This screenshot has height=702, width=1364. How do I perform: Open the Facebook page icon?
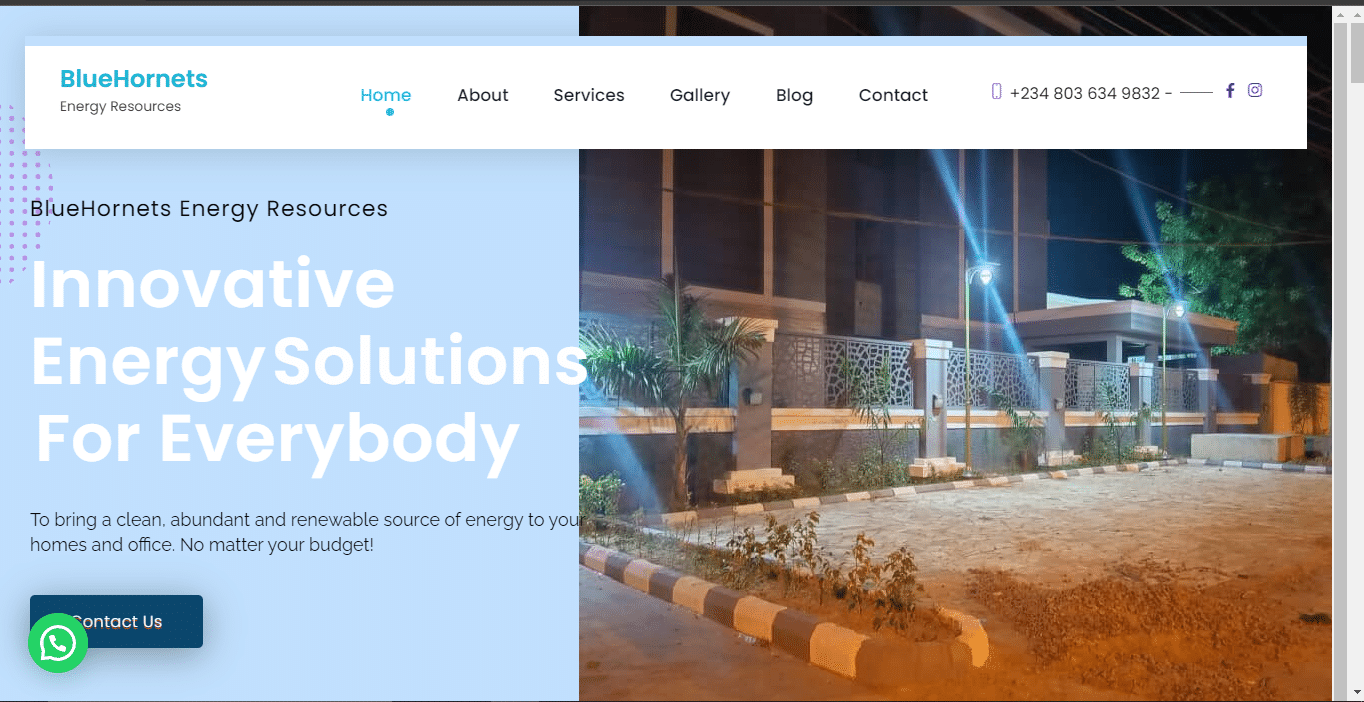[x=1230, y=90]
